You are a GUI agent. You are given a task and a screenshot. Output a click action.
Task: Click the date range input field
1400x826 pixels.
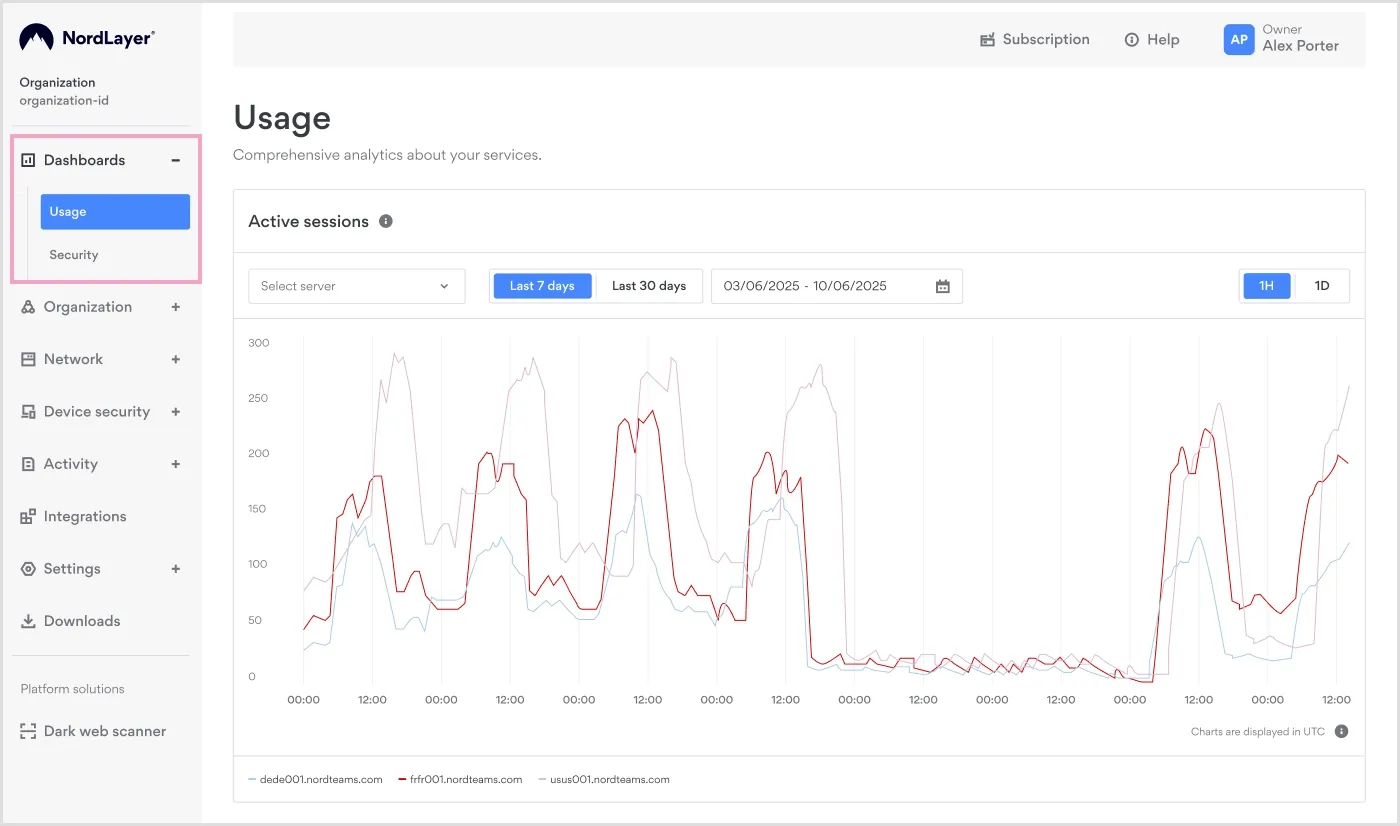(x=837, y=286)
